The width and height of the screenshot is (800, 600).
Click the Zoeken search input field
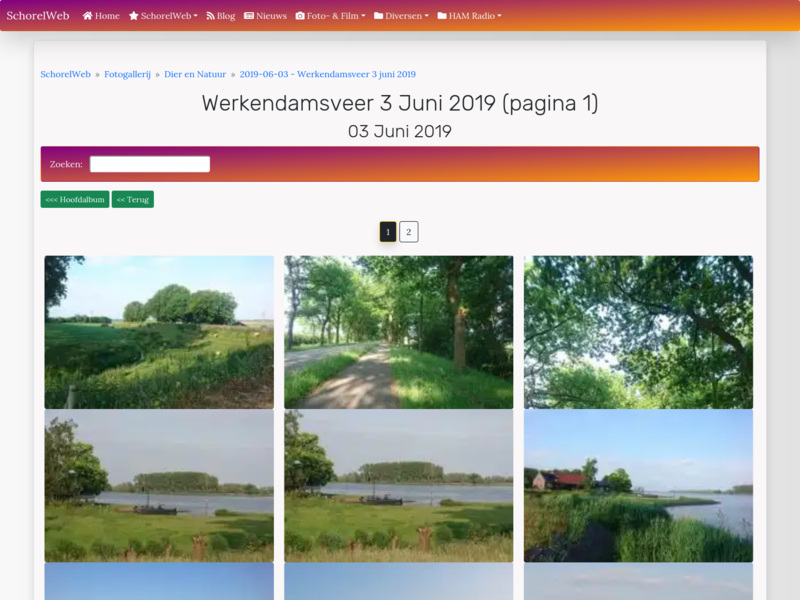[x=150, y=164]
